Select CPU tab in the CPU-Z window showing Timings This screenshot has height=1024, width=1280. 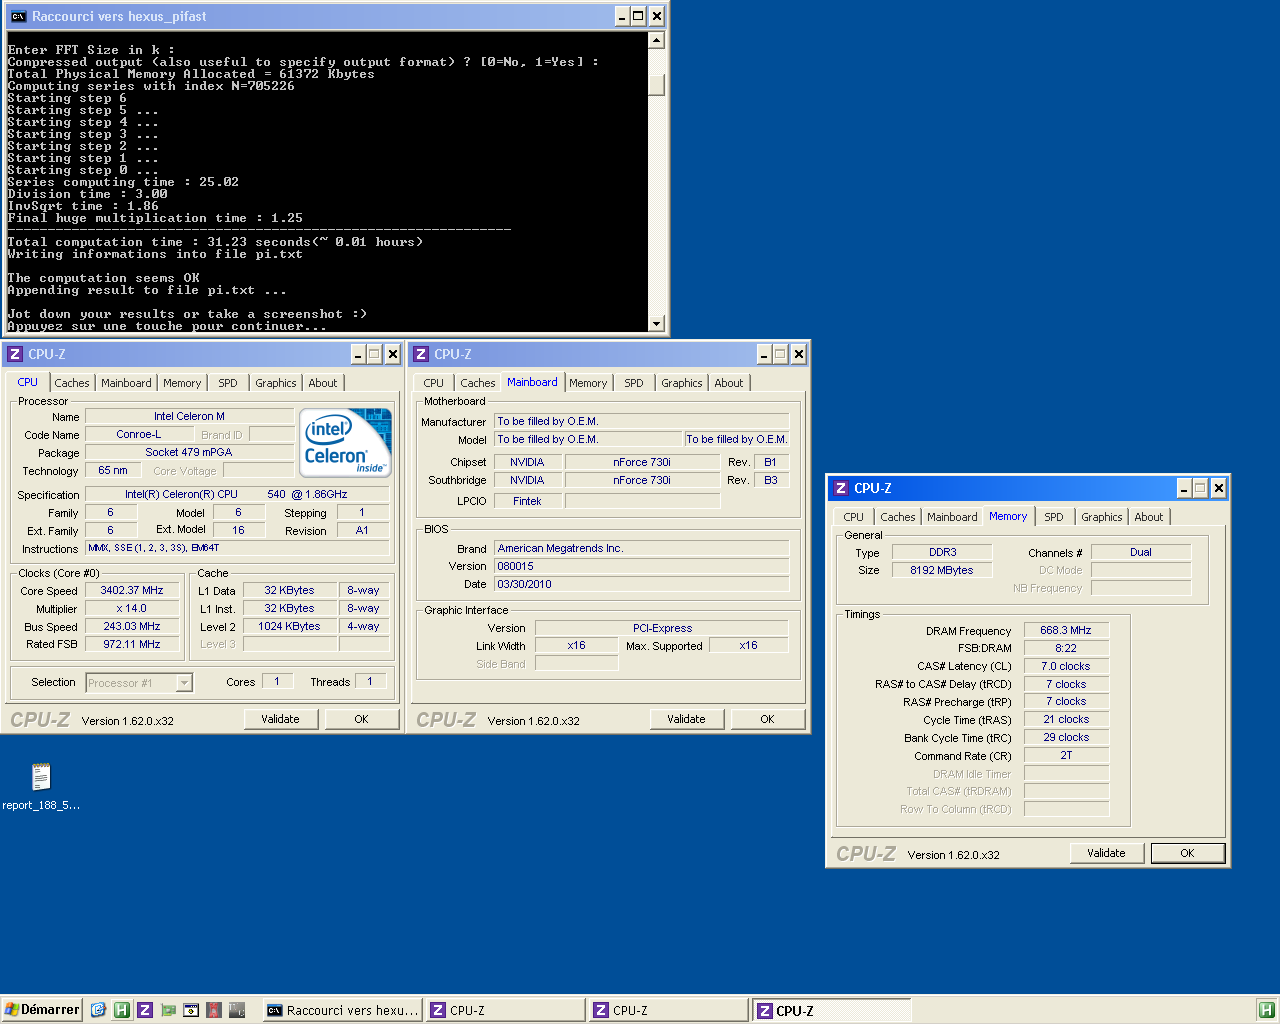(x=854, y=517)
